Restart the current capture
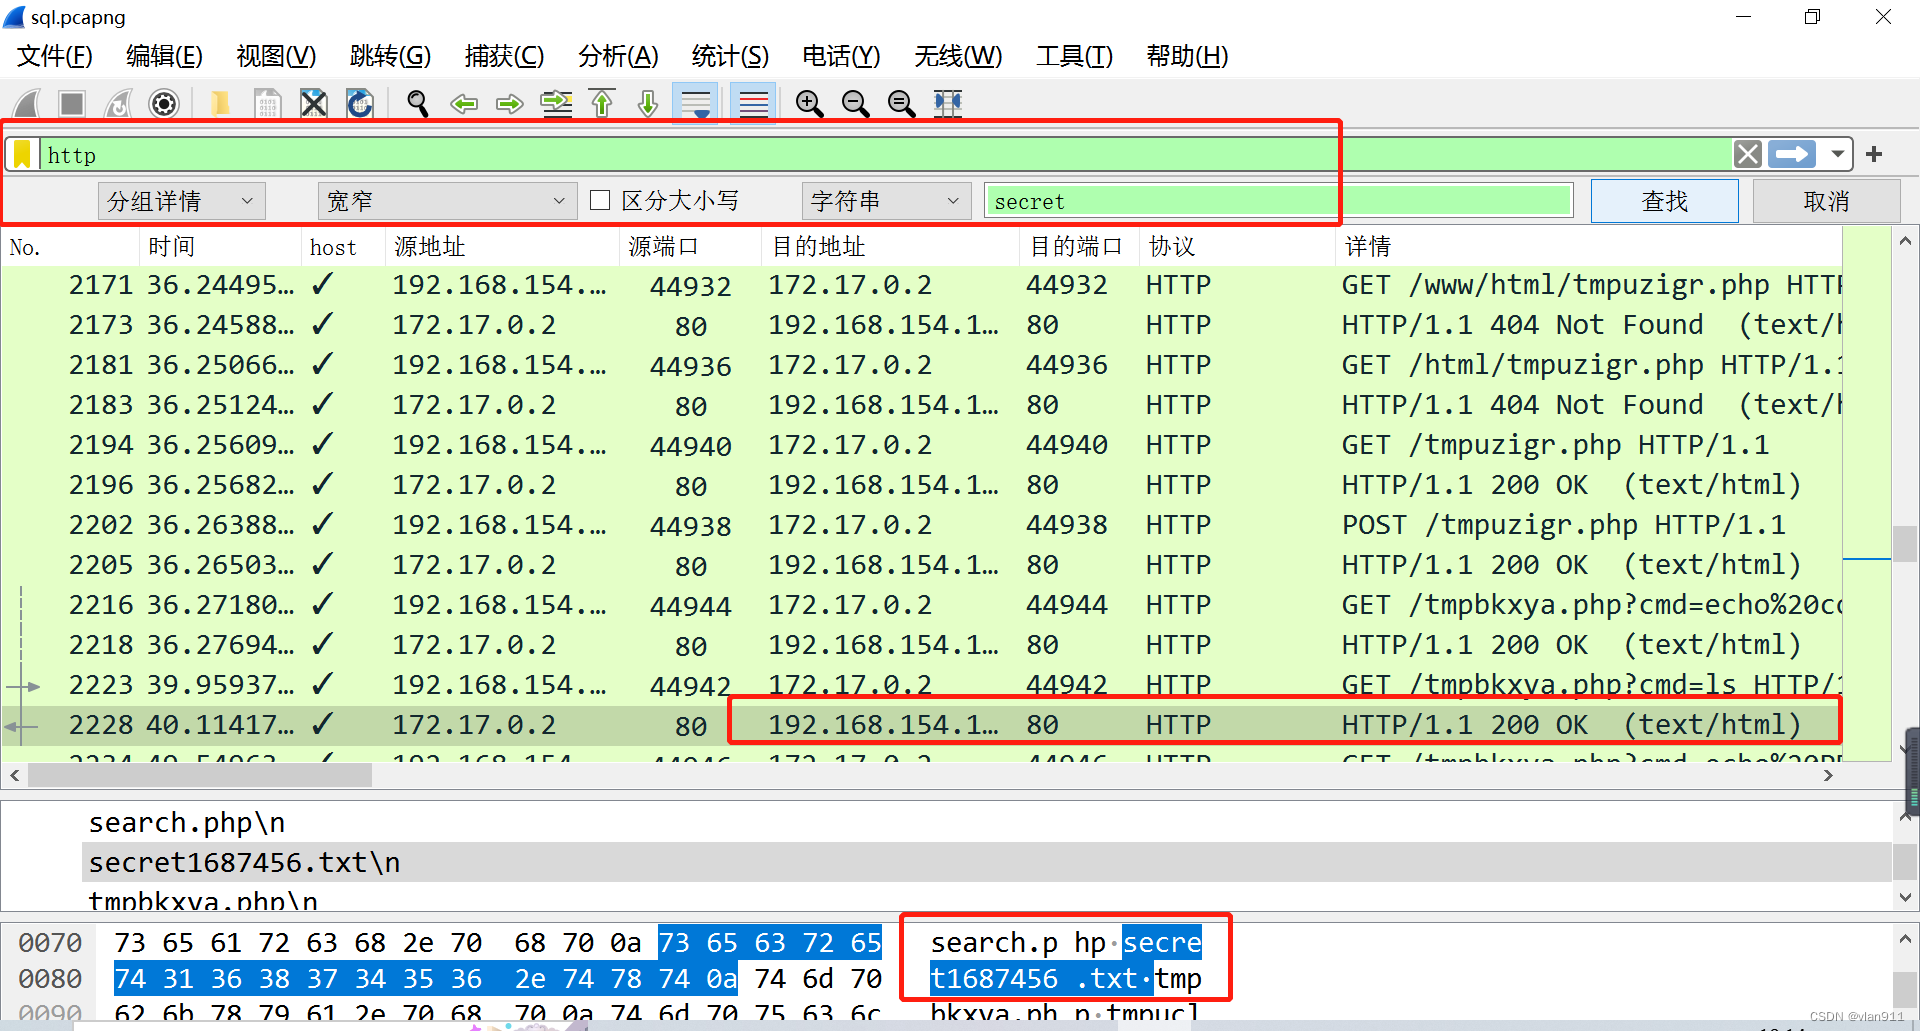The width and height of the screenshot is (1920, 1031). [x=118, y=103]
